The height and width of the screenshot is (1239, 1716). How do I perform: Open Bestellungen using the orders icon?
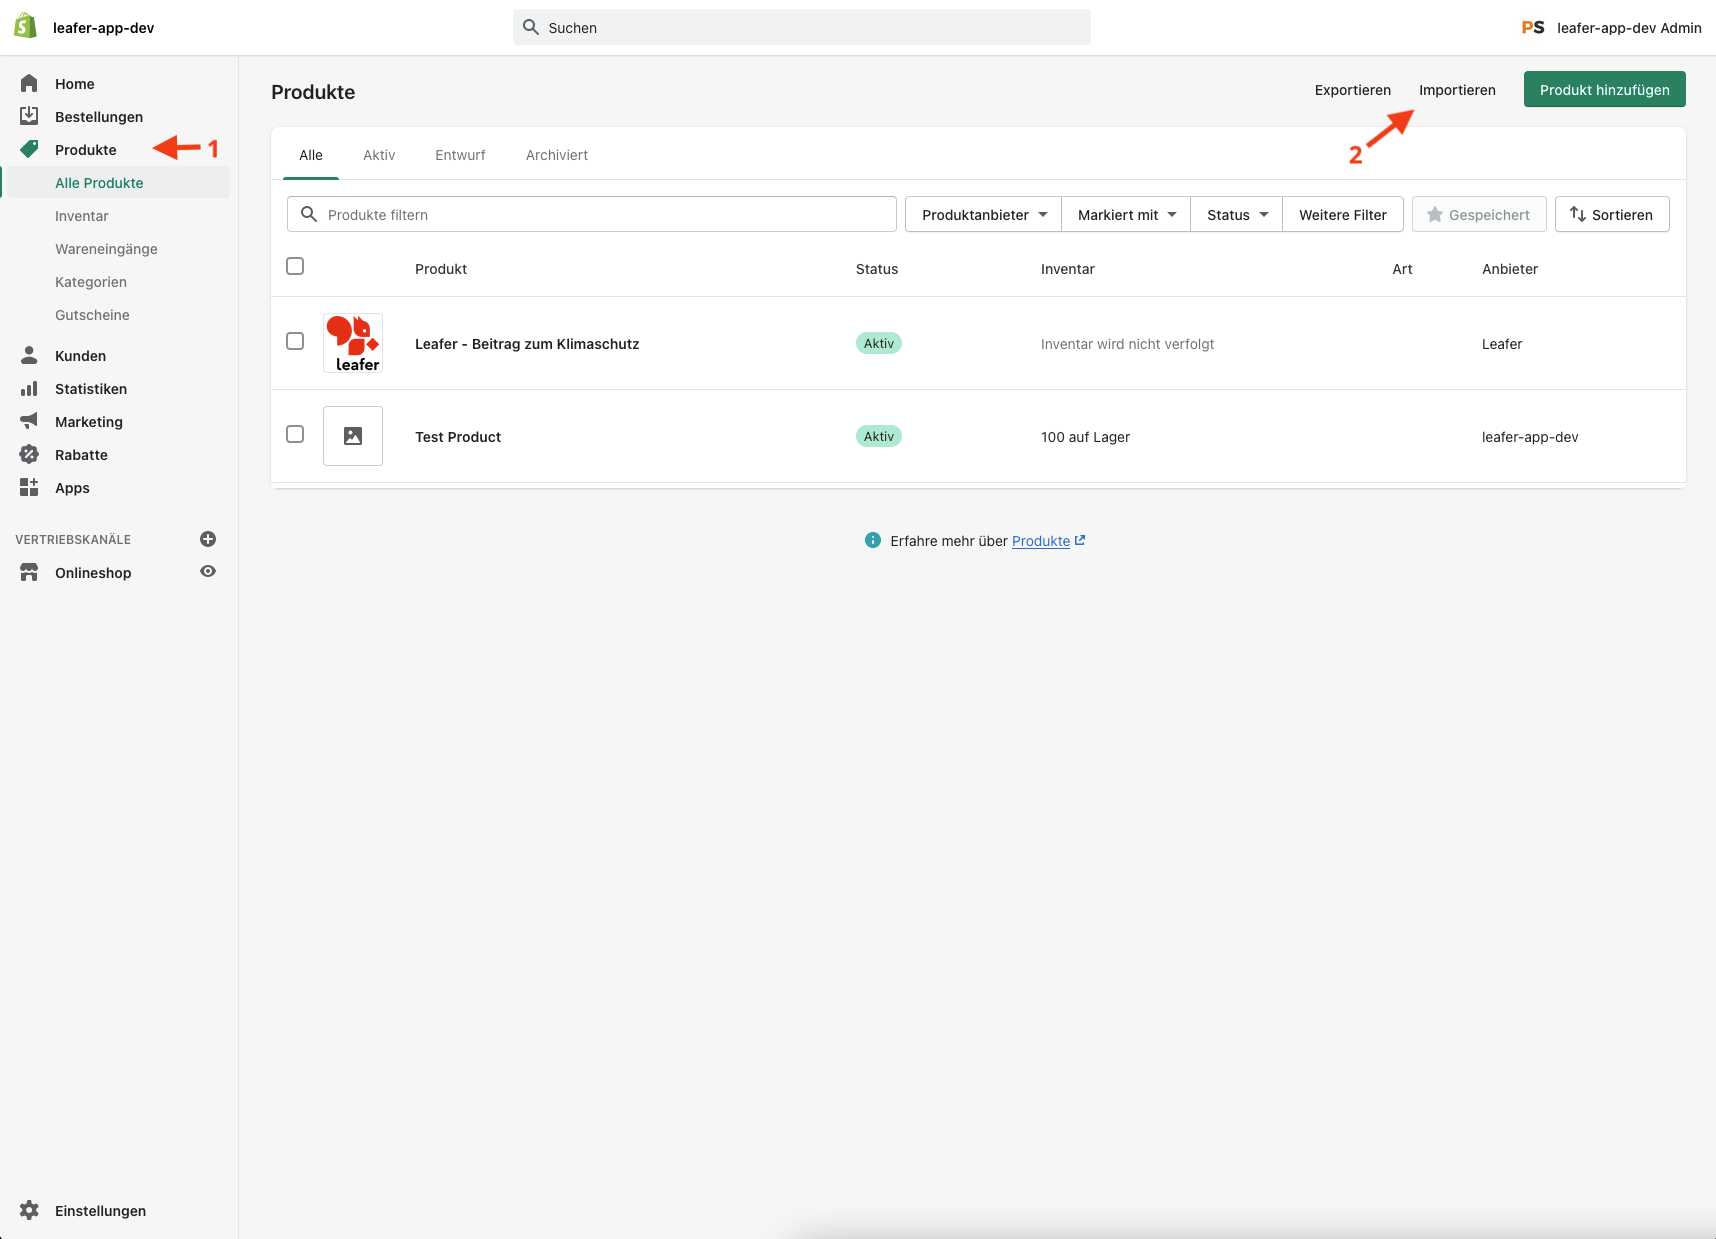30,115
